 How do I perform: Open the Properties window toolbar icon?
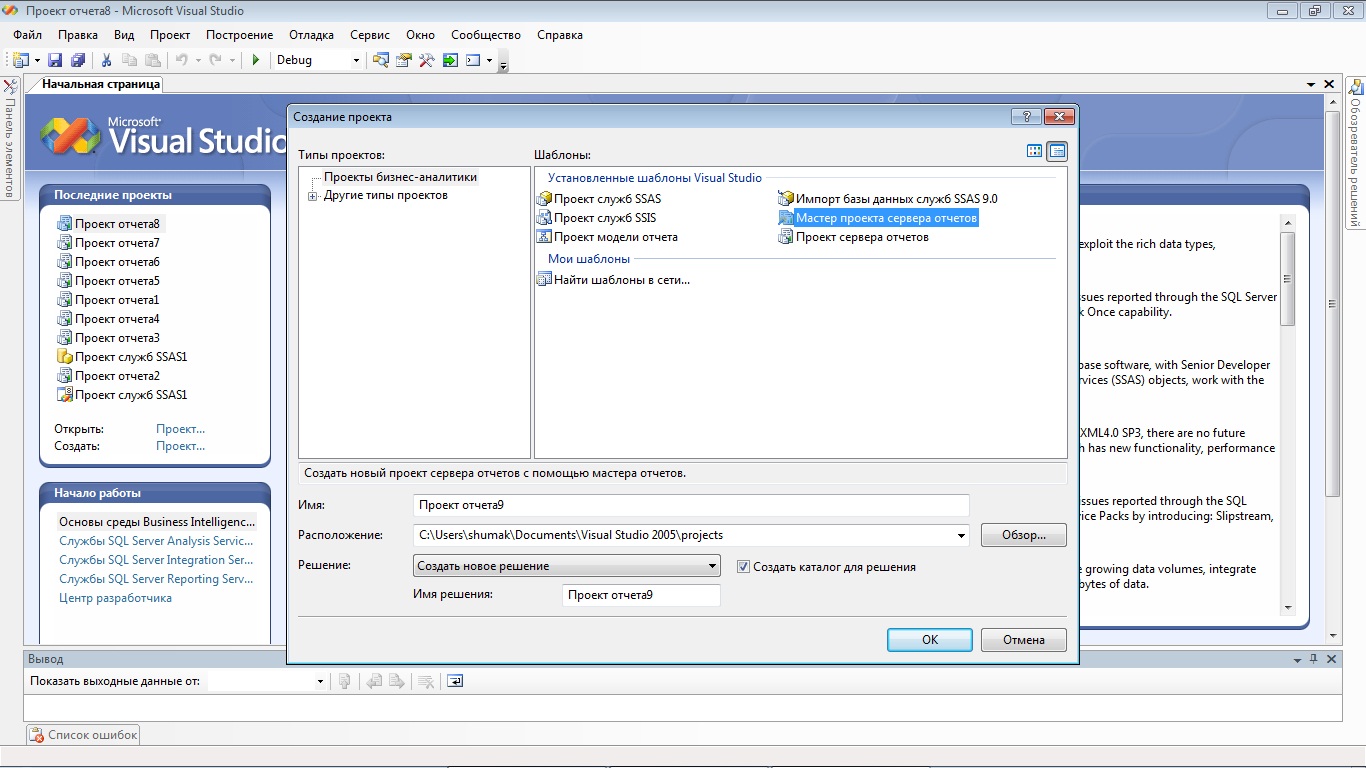click(x=404, y=60)
